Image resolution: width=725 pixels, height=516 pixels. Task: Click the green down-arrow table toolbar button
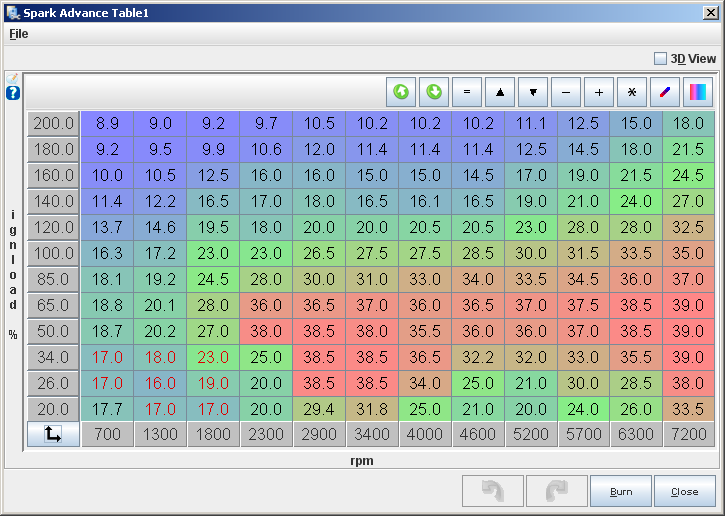434,92
